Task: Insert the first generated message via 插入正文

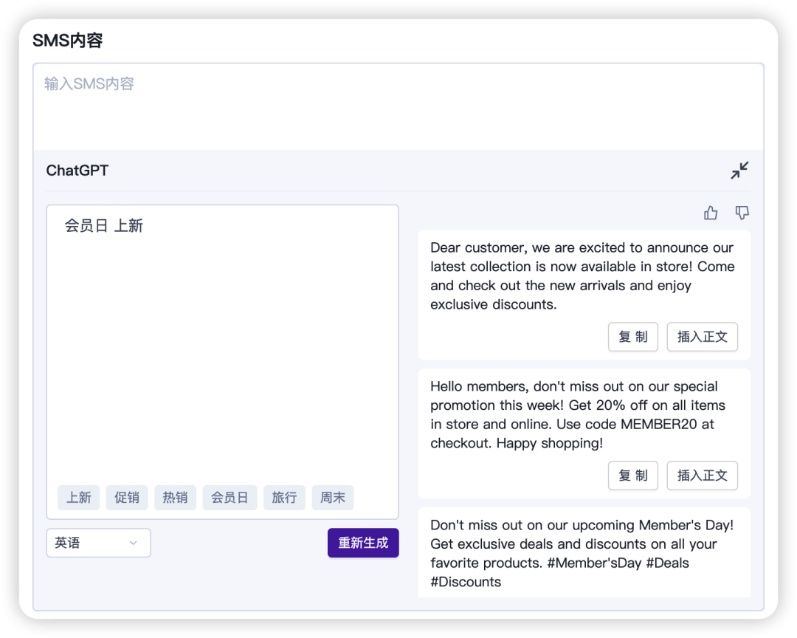Action: tap(702, 337)
